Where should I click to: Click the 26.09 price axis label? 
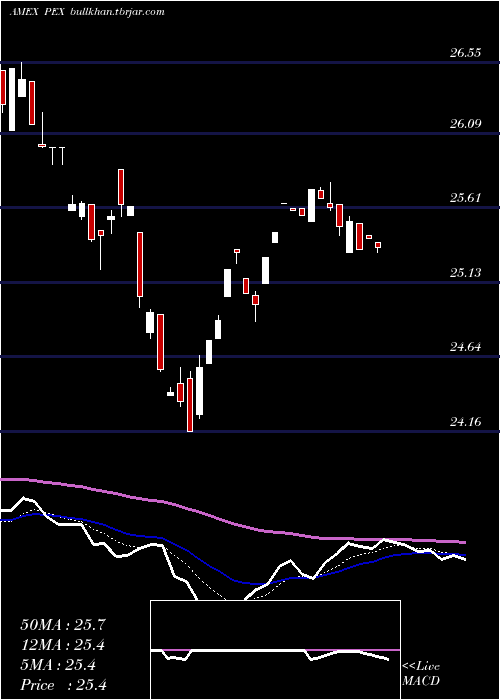[465, 124]
